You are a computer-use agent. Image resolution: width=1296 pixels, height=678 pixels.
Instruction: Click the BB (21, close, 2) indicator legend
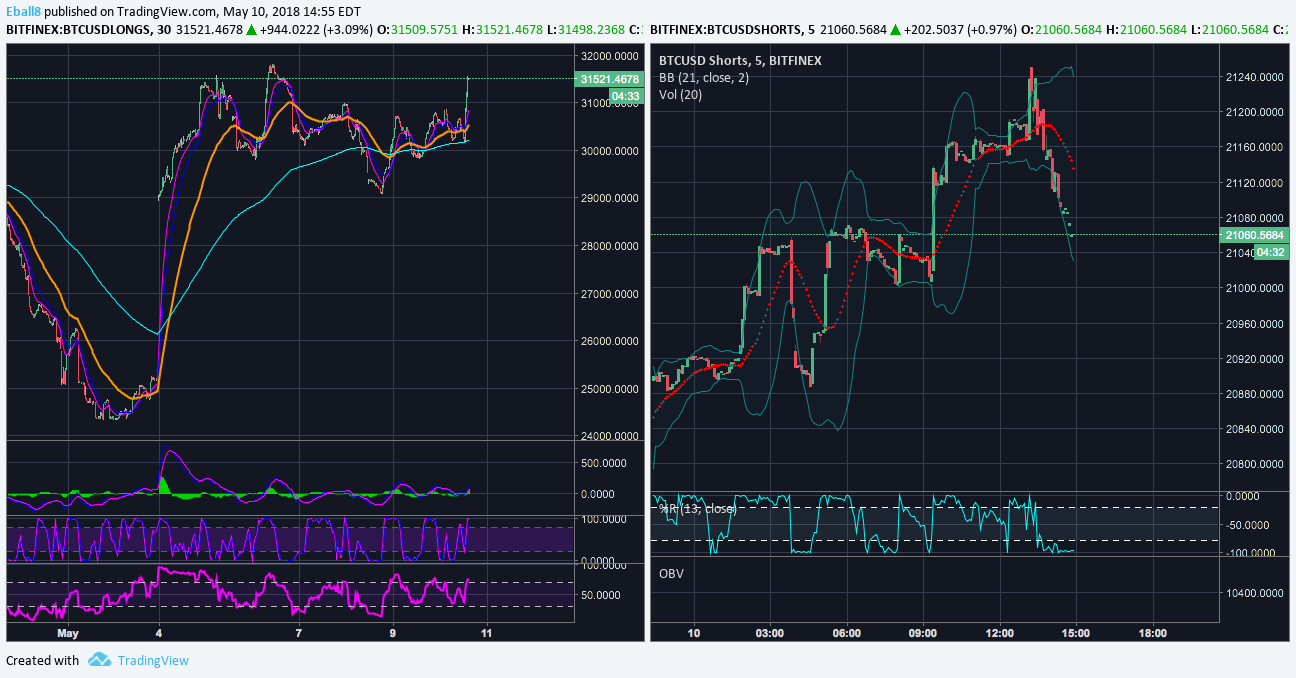point(704,78)
